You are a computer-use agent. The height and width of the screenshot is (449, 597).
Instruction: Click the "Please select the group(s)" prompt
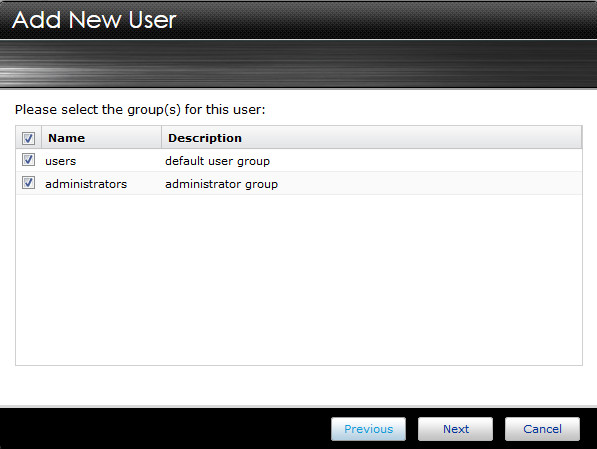coord(140,110)
